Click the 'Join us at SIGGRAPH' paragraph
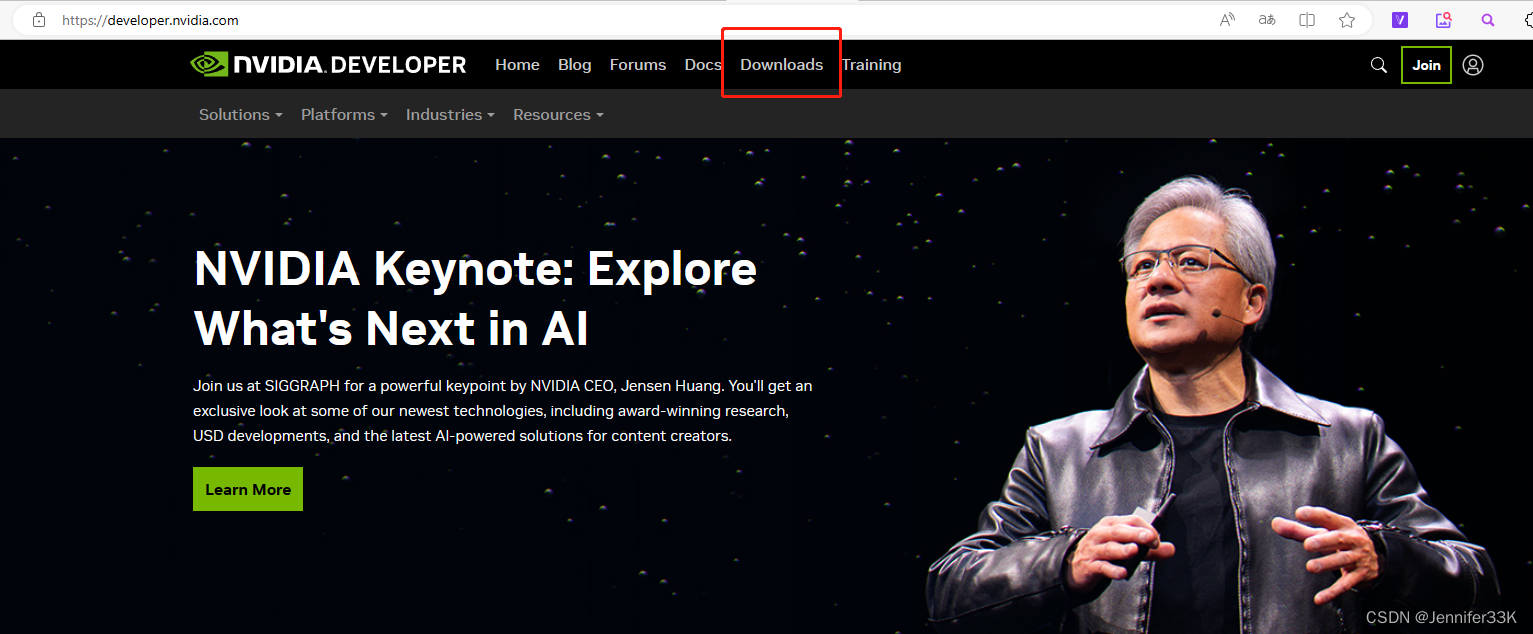 pos(503,411)
